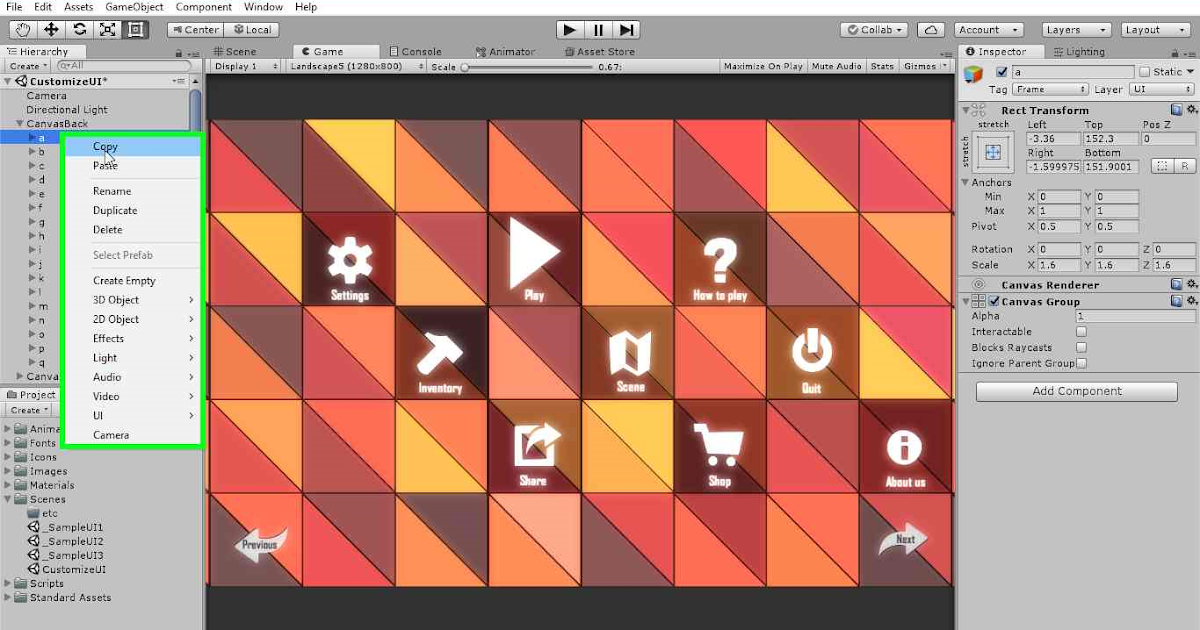Viewport: 1200px width, 630px height.
Task: Click the Add Component button
Action: point(1075,390)
